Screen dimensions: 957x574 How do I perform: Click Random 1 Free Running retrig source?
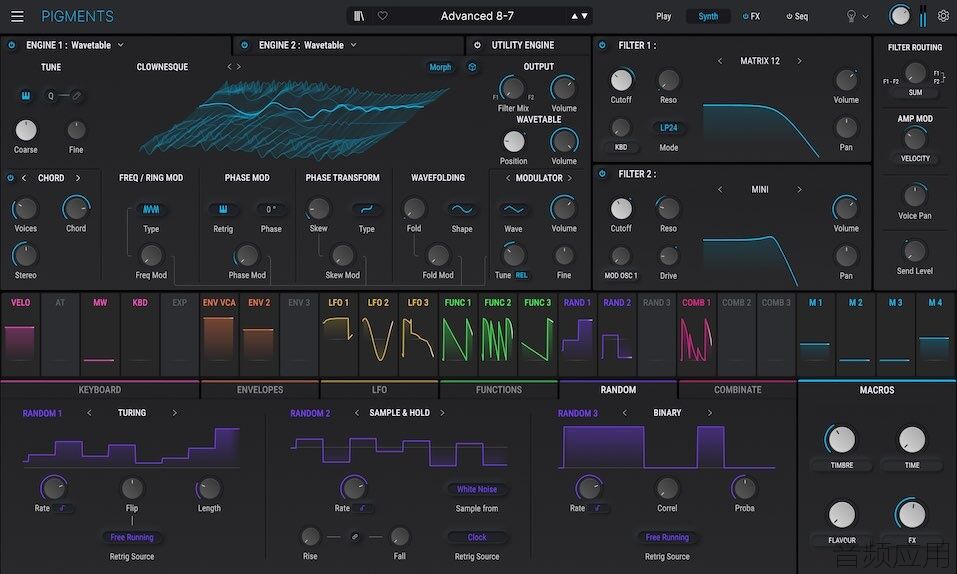coord(132,537)
